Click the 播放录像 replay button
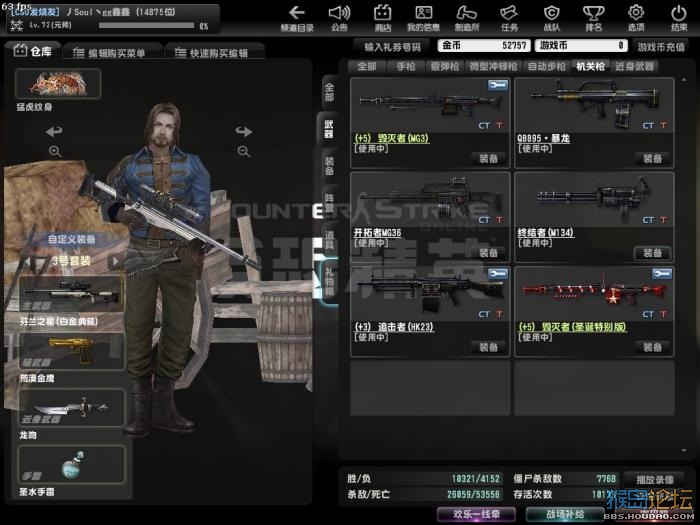The image size is (700, 525). (654, 479)
